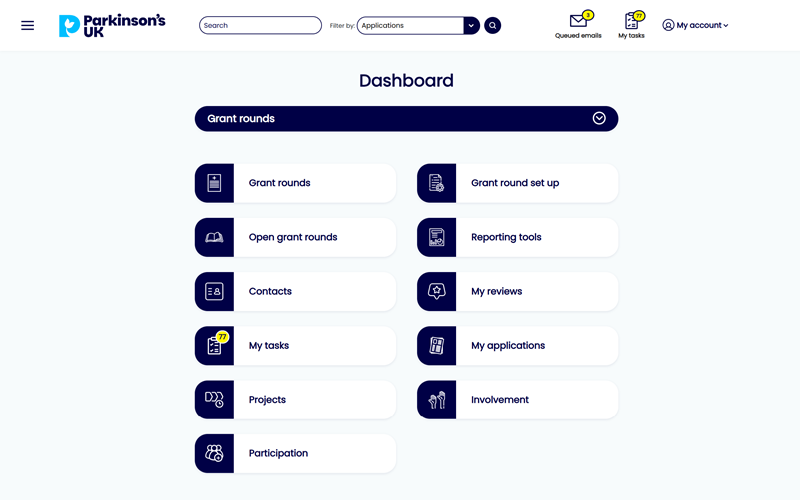The width and height of the screenshot is (800, 500).
Task: Click the 77 badge on My tasks tile
Action: 222,337
